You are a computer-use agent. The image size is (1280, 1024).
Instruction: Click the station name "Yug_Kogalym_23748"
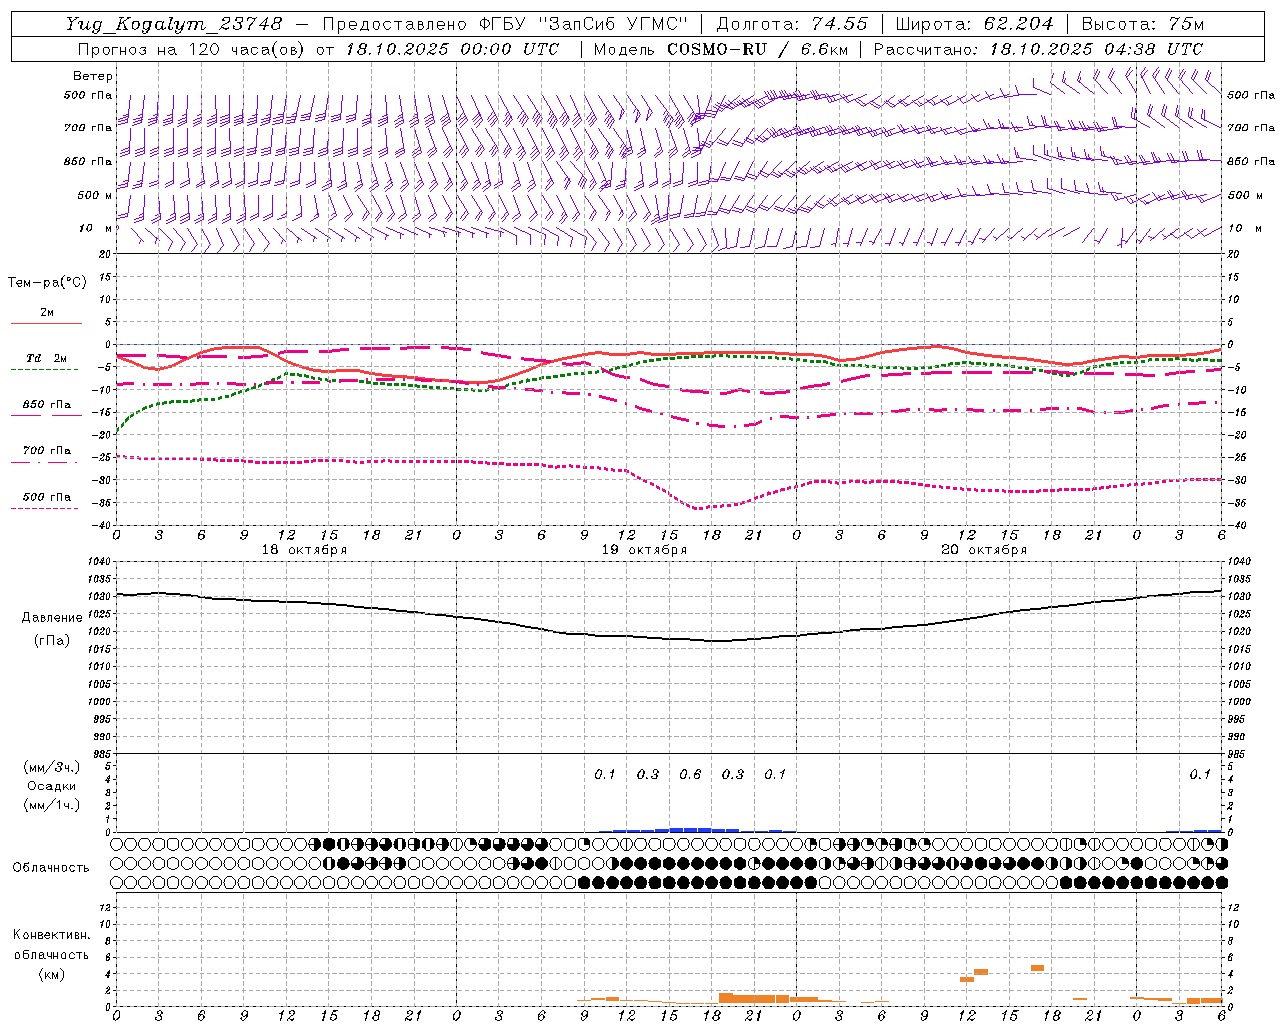174,24
